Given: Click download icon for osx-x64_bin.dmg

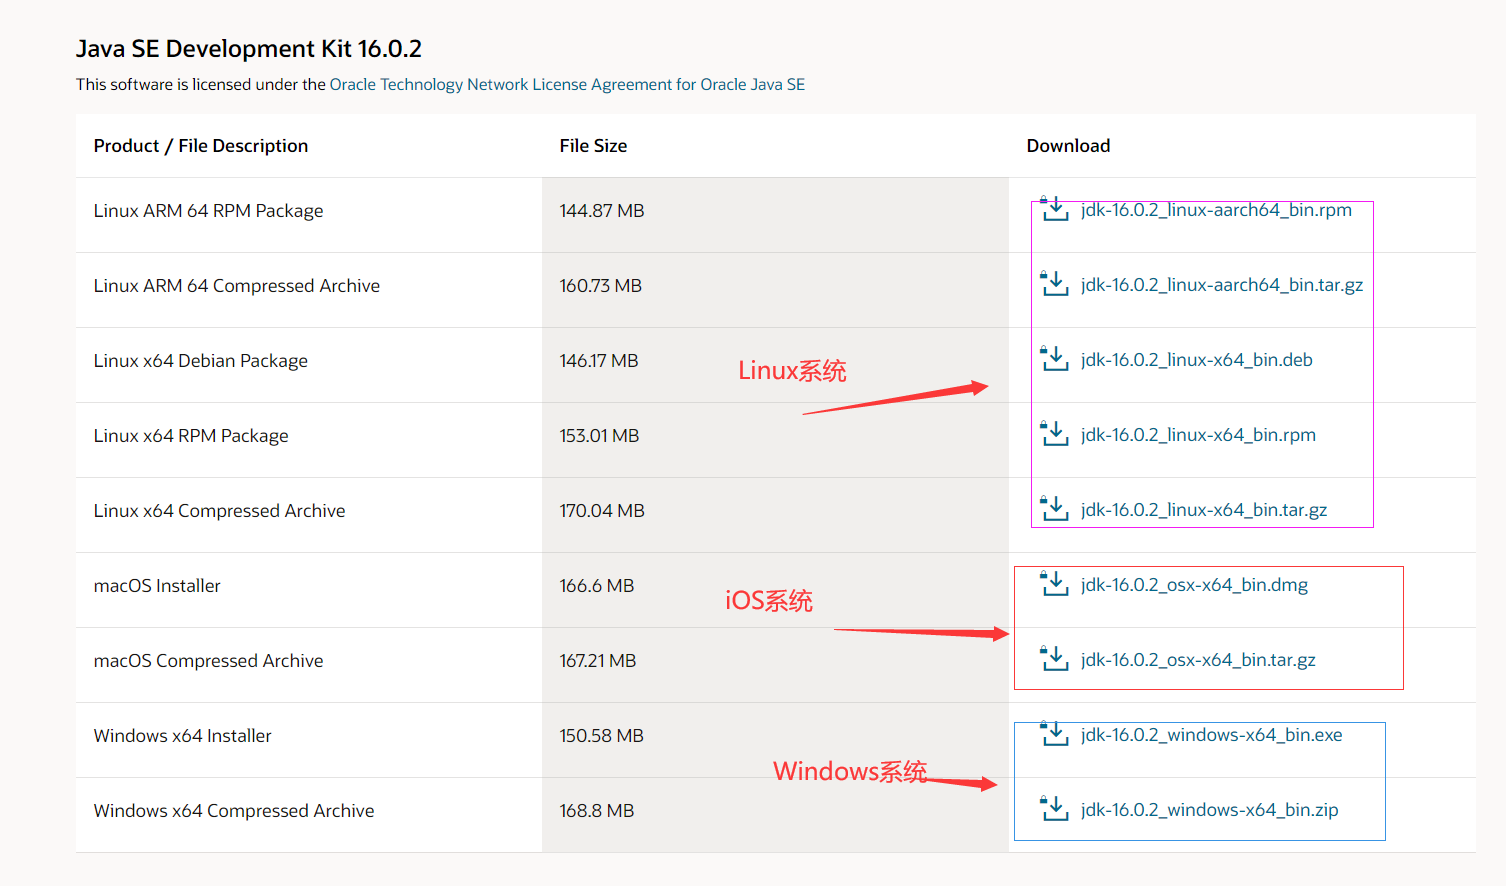Looking at the screenshot, I should coord(1054,584).
